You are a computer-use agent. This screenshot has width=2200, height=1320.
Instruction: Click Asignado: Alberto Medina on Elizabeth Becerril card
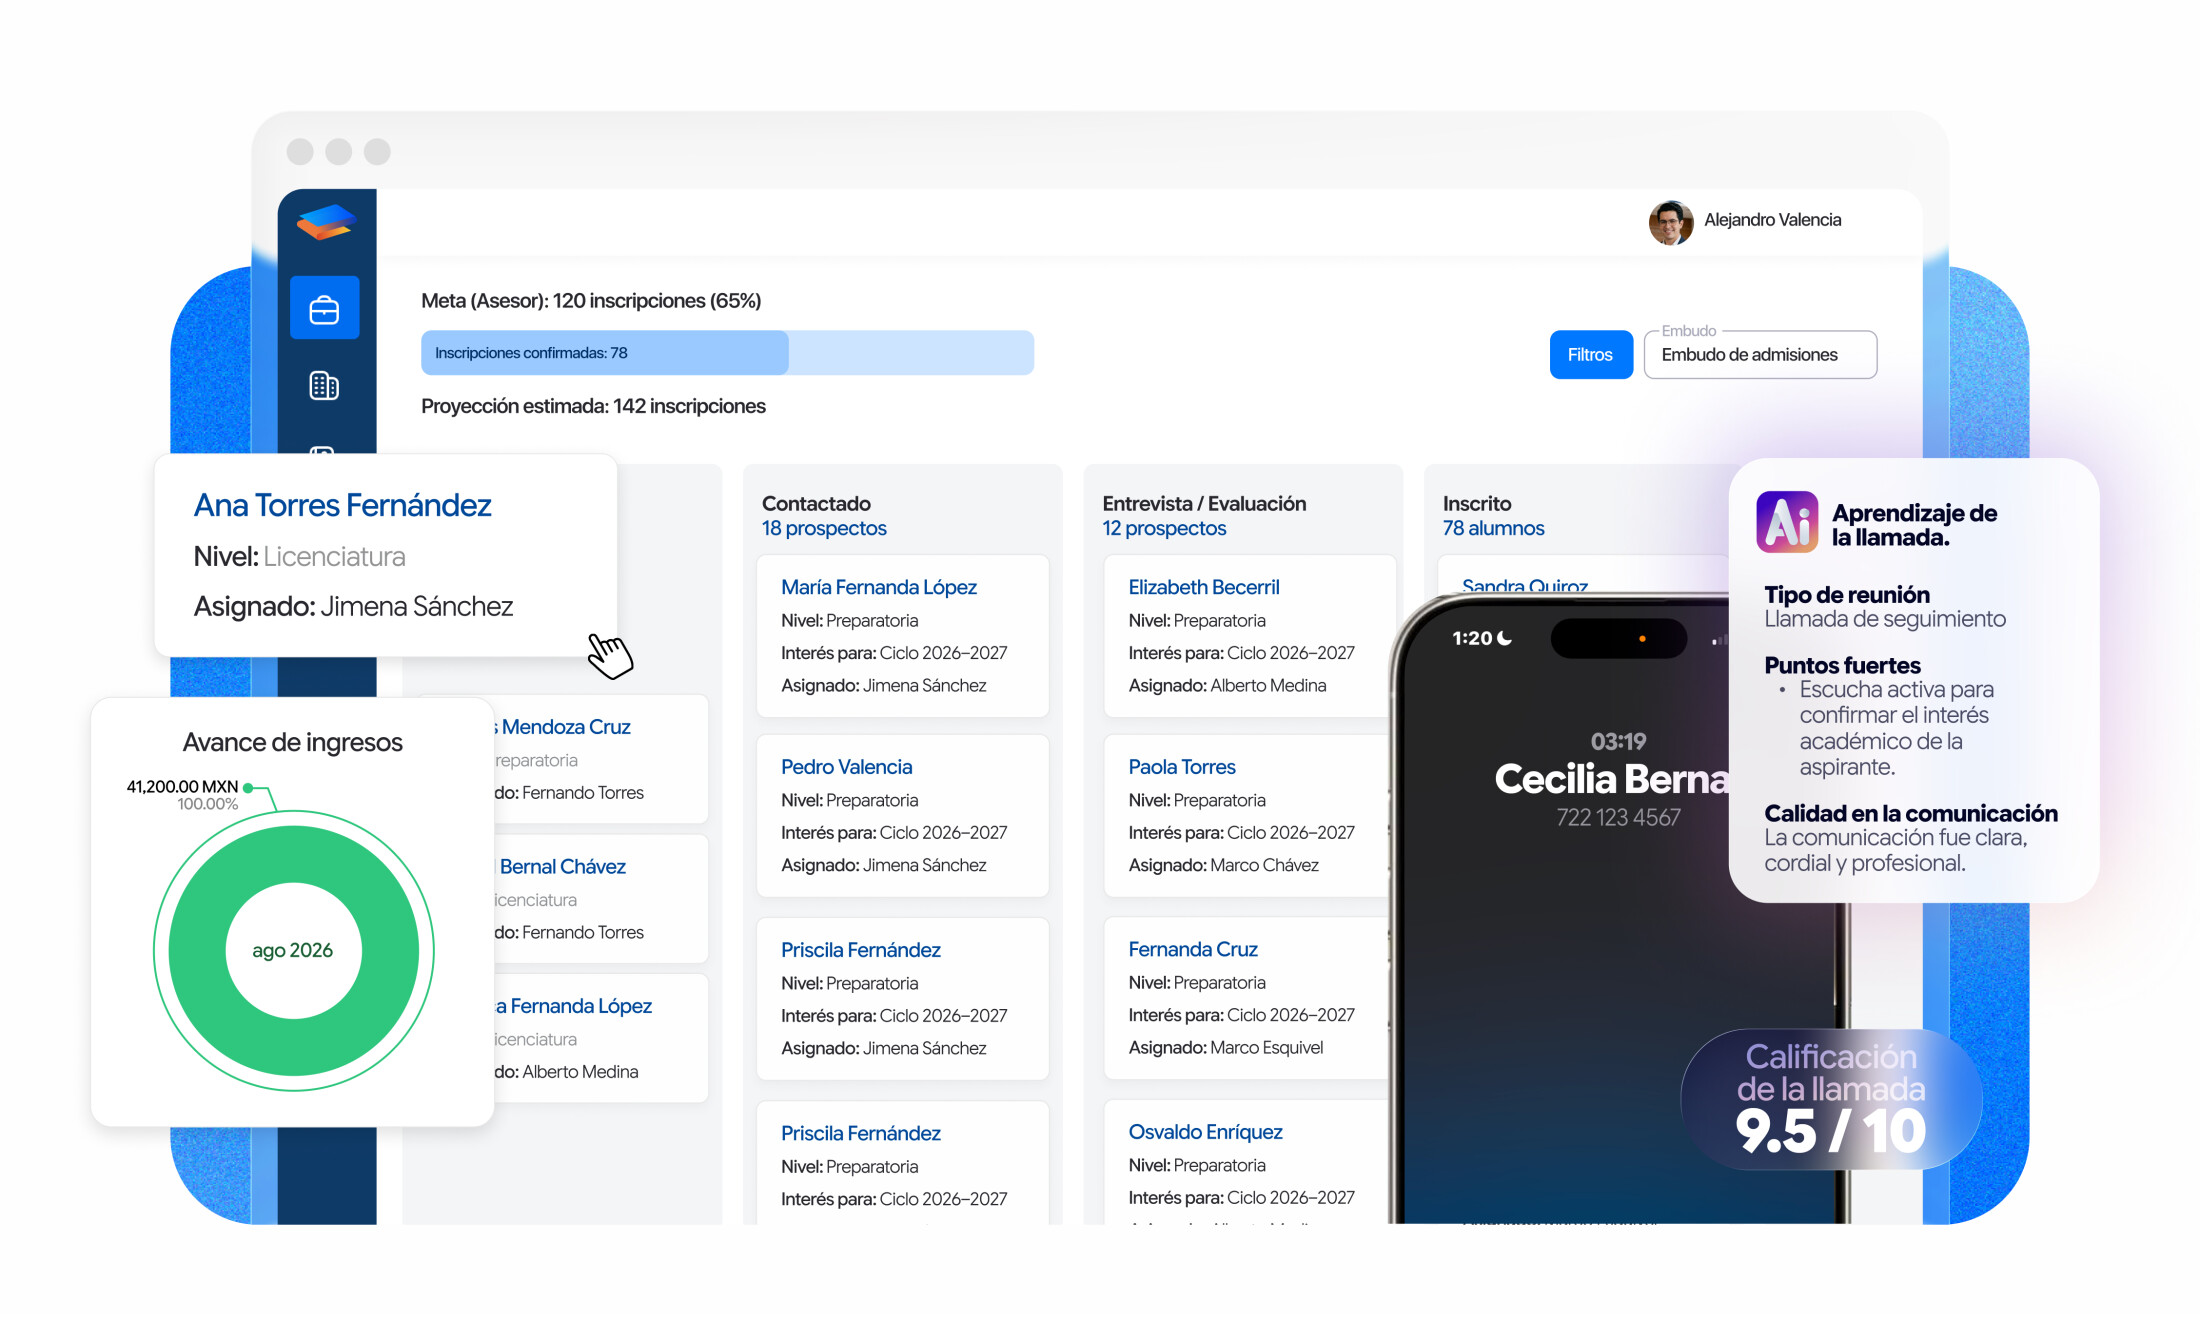(x=1227, y=685)
